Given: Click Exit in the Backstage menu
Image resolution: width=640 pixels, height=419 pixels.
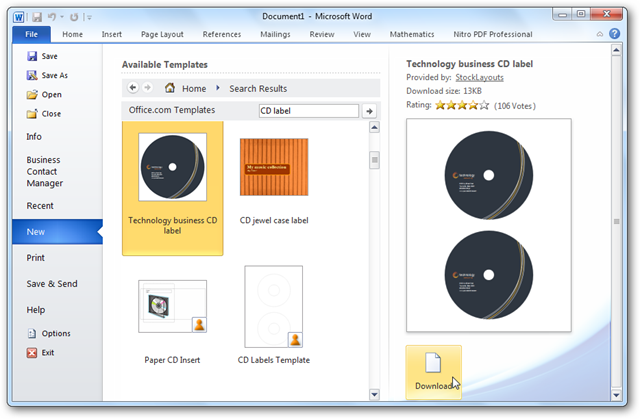Looking at the screenshot, I should [40, 352].
